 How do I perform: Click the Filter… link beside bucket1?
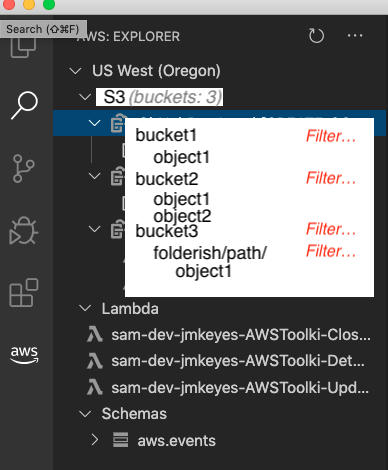(x=331, y=136)
